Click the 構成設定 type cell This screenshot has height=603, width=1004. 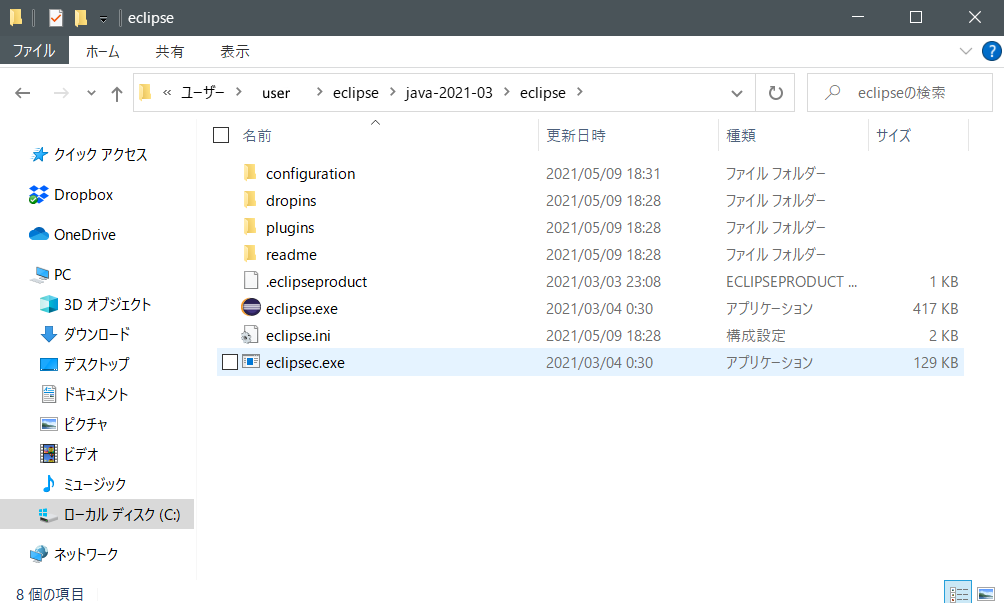[x=756, y=335]
